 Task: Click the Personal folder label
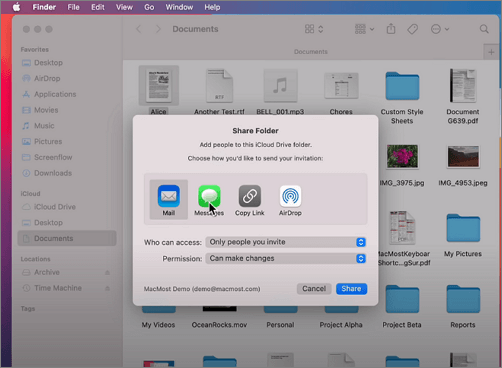point(280,325)
